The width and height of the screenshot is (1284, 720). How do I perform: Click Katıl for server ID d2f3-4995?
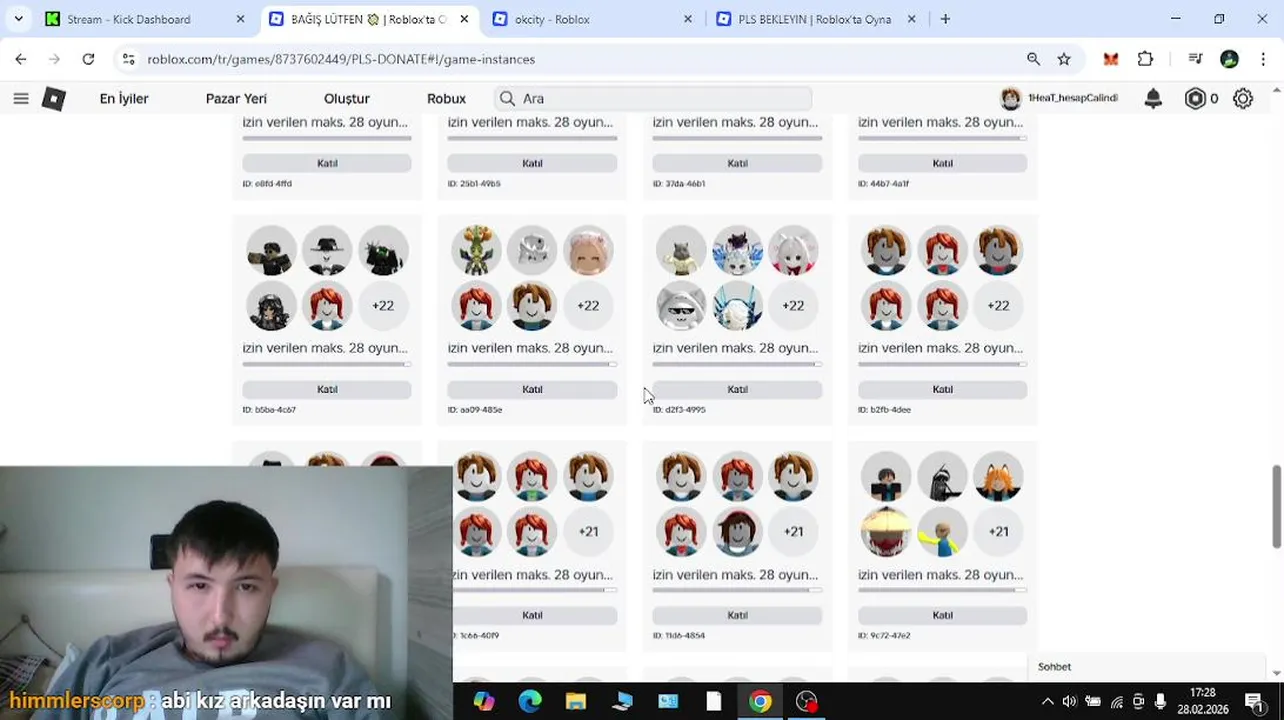737,389
